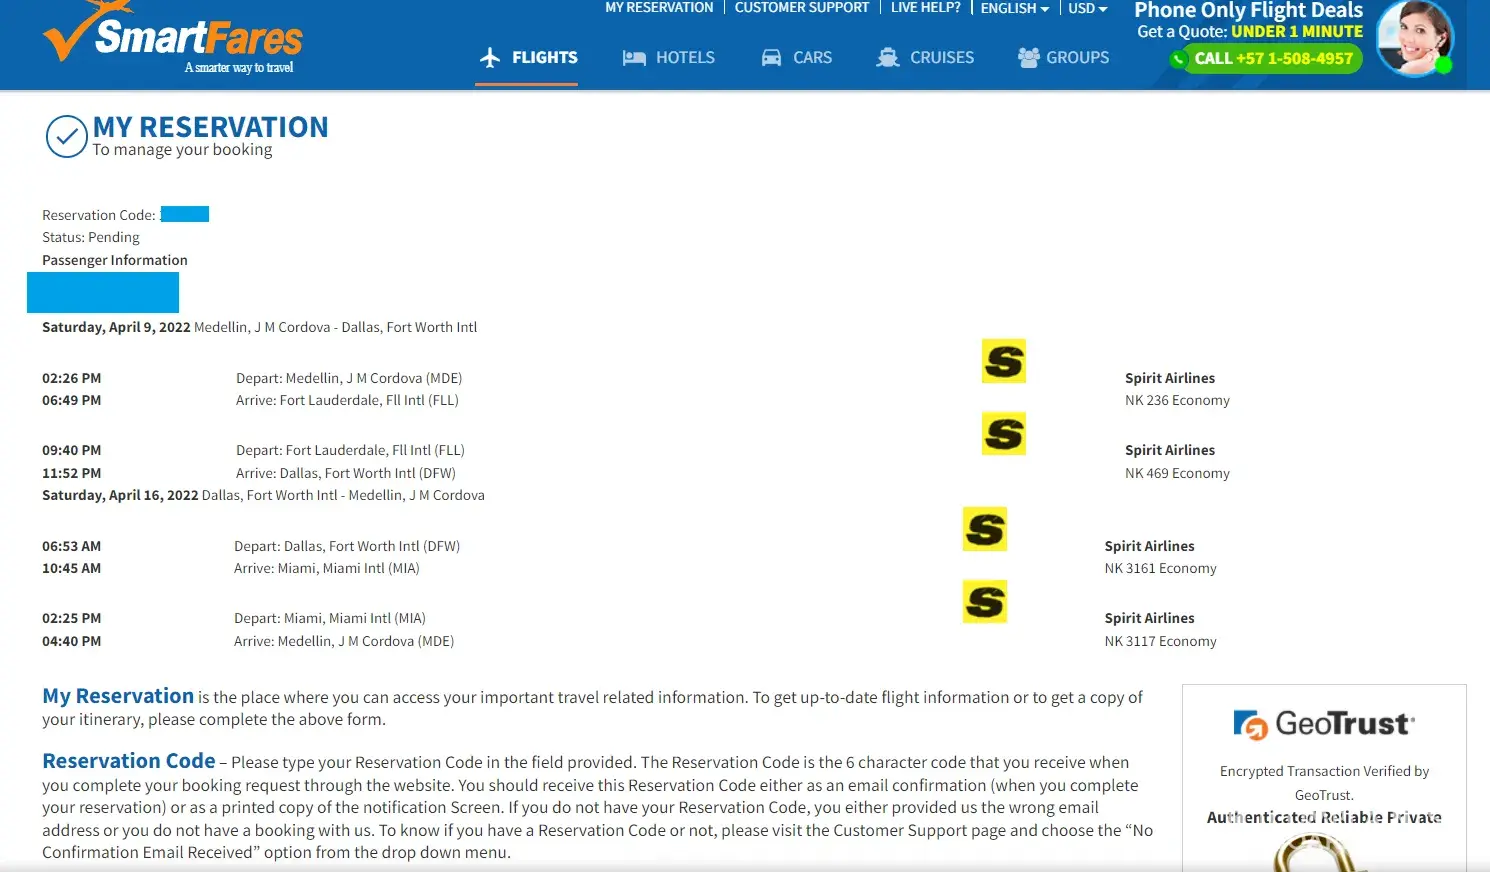Expand the USD currency dropdown

point(1087,8)
